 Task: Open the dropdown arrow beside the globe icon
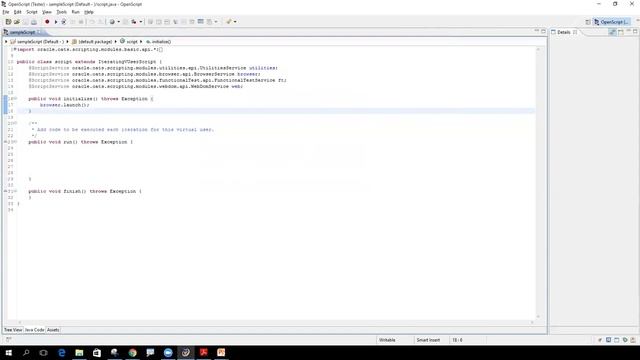click(118, 22)
